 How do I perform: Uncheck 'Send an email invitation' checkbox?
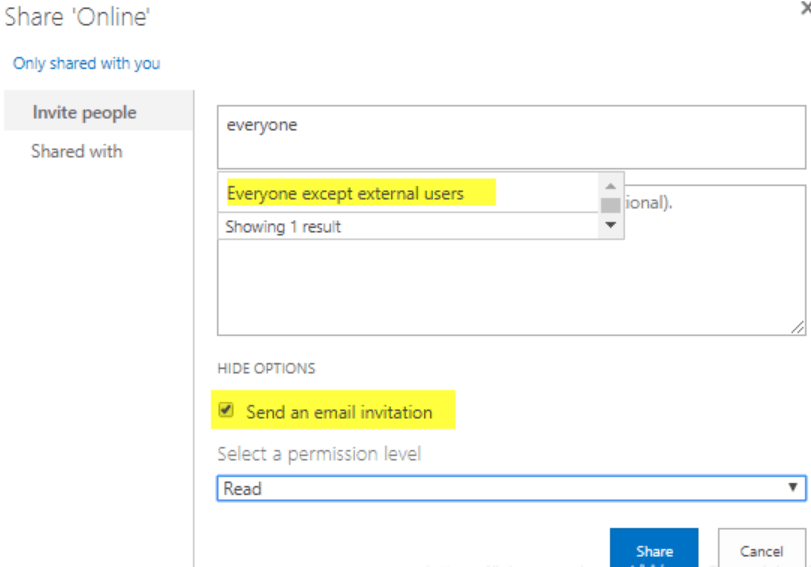(226, 410)
